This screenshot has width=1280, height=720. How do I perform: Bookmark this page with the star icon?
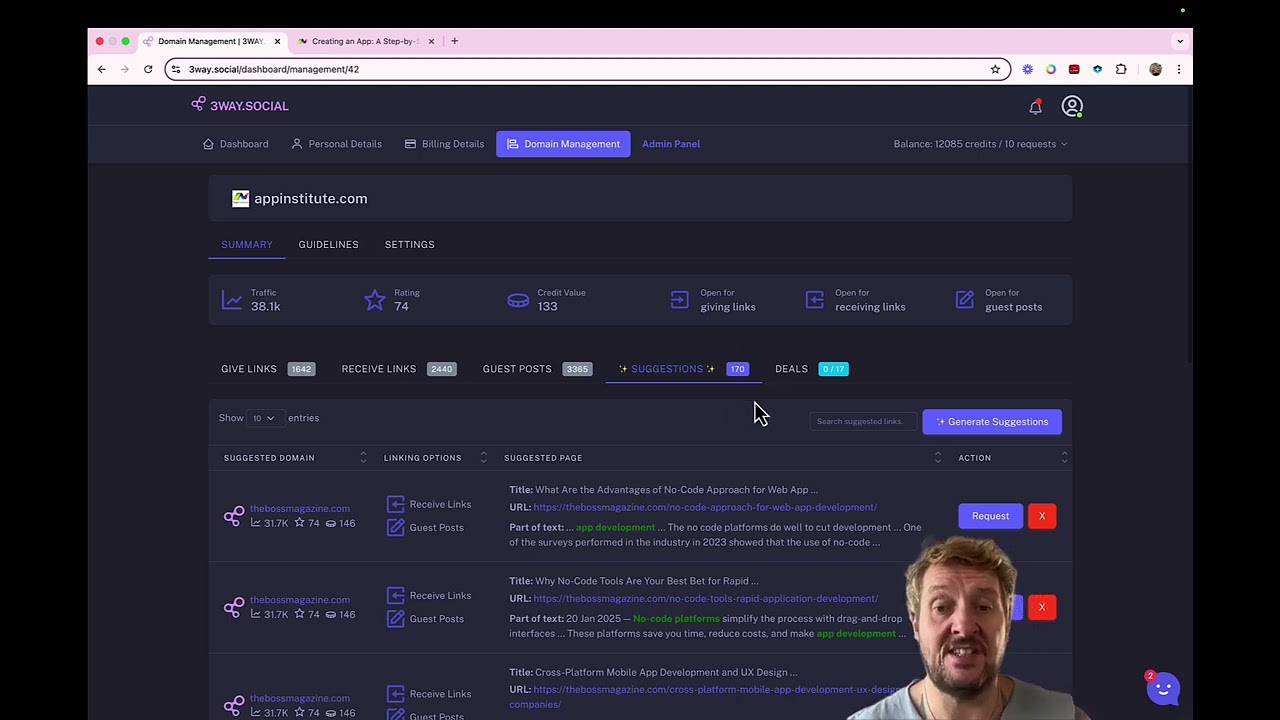click(x=995, y=69)
